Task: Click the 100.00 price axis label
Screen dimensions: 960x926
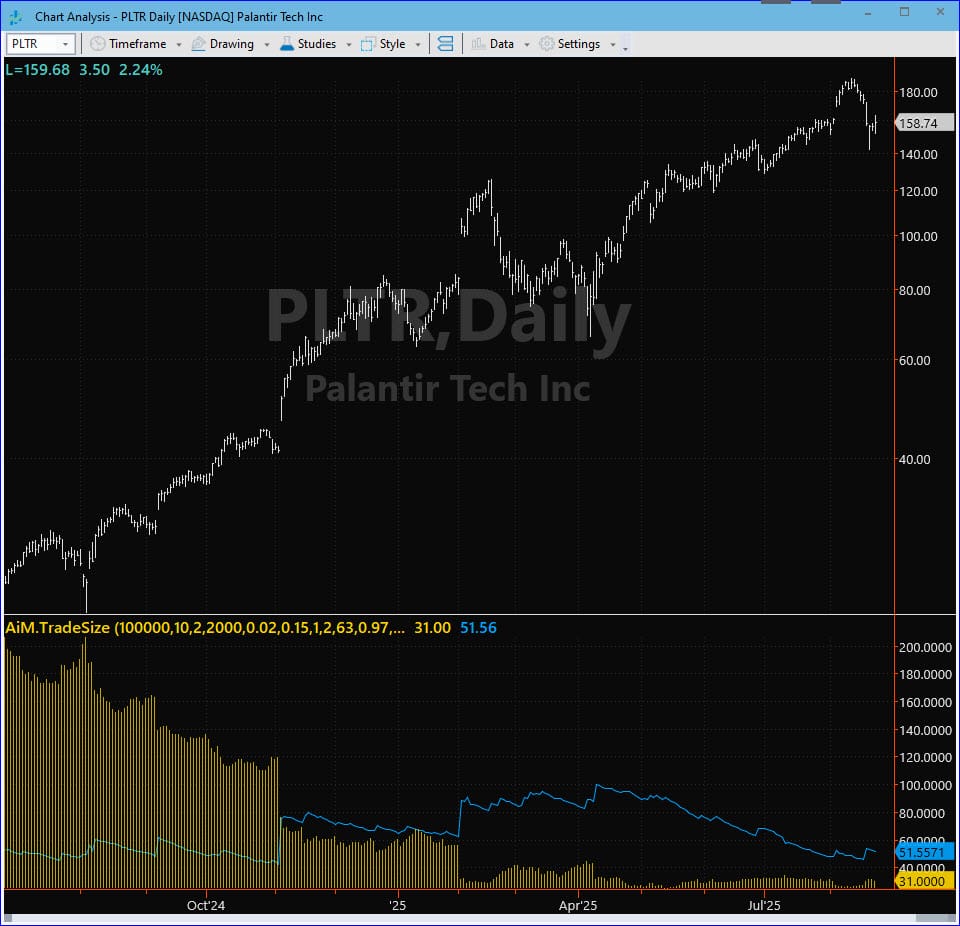Action: point(918,236)
